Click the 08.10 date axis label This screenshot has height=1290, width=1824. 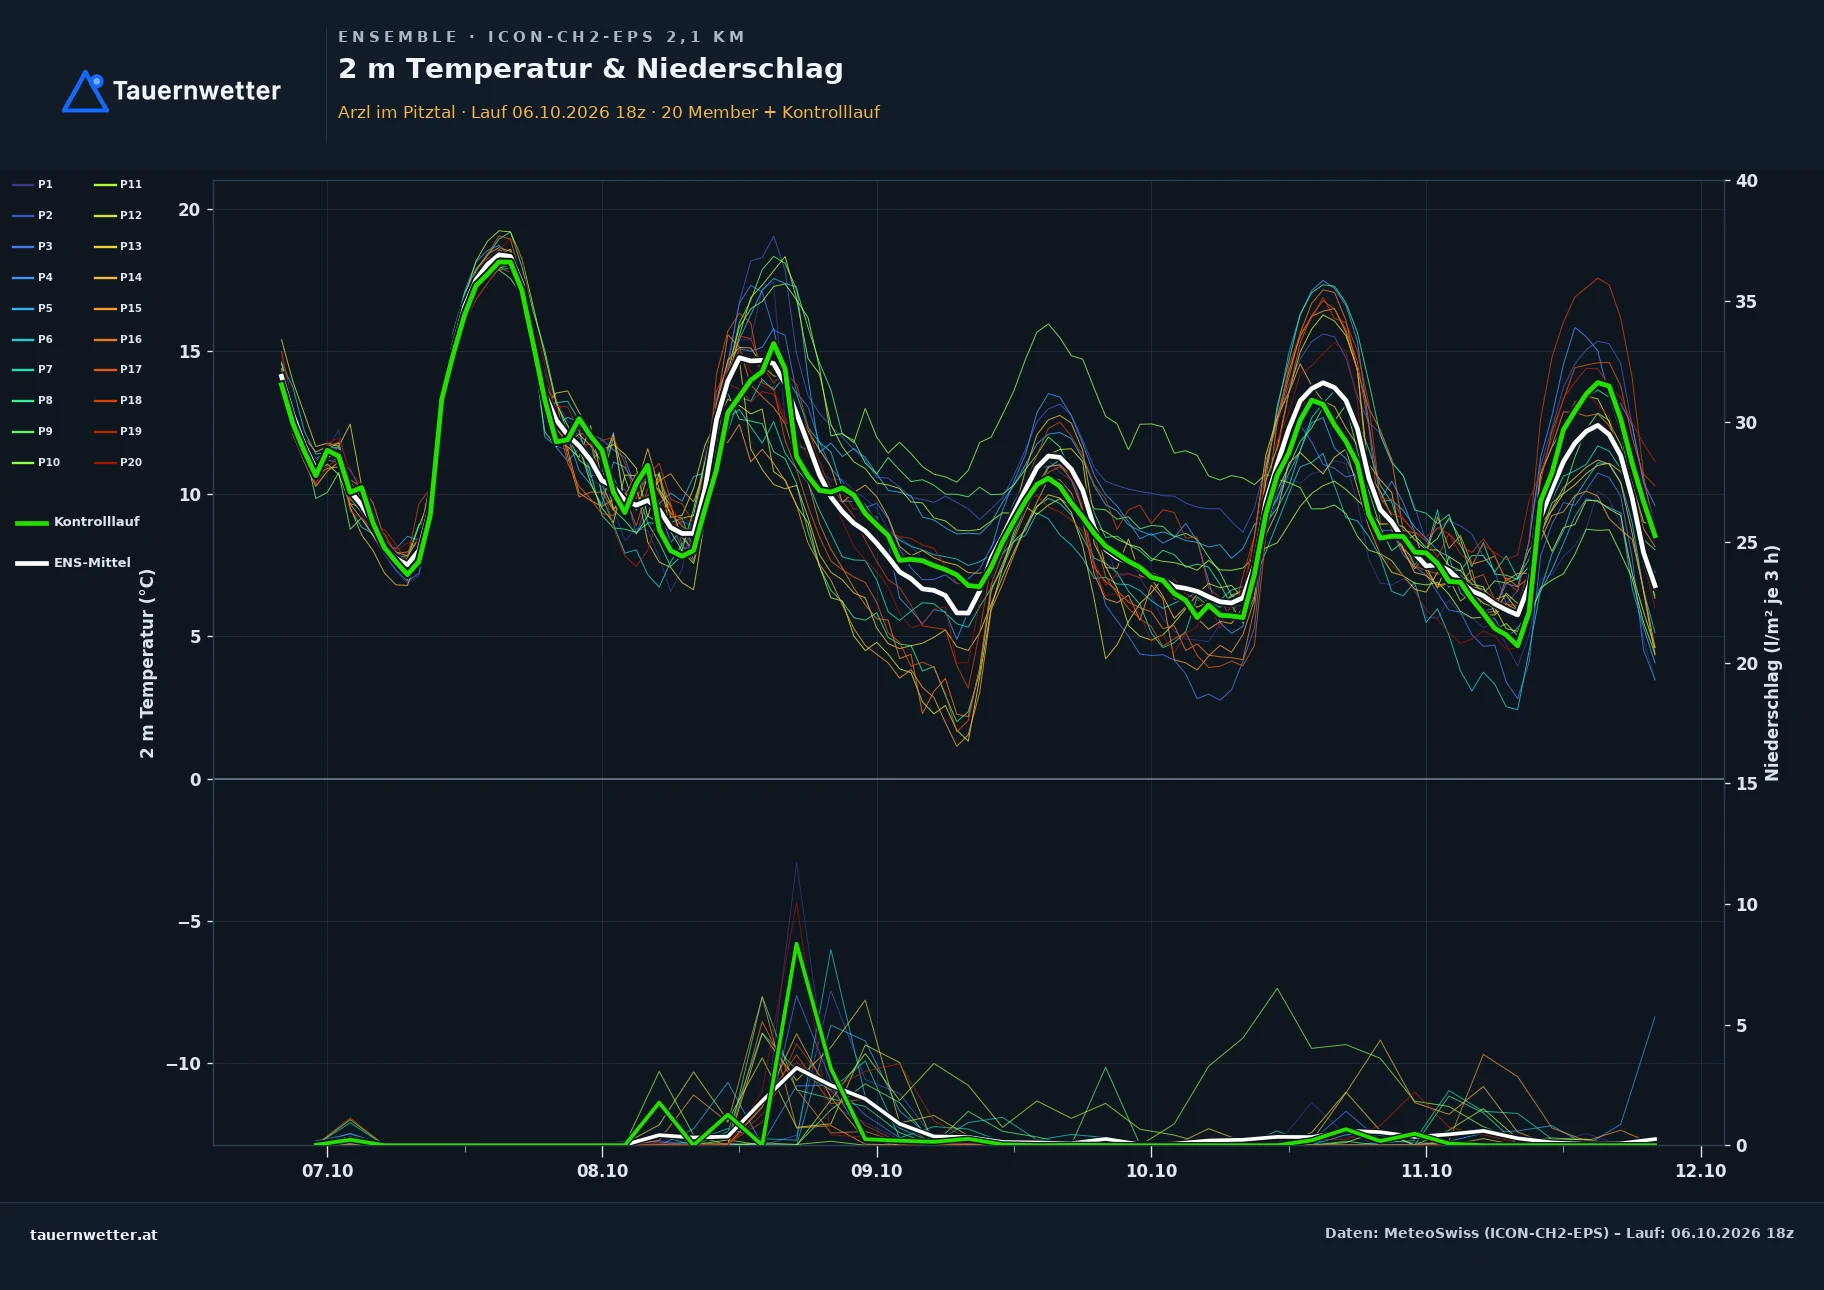pos(602,1171)
